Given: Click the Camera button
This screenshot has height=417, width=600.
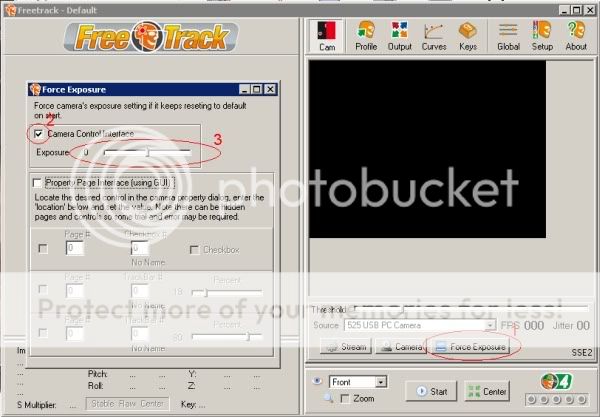Looking at the screenshot, I should point(401,347).
